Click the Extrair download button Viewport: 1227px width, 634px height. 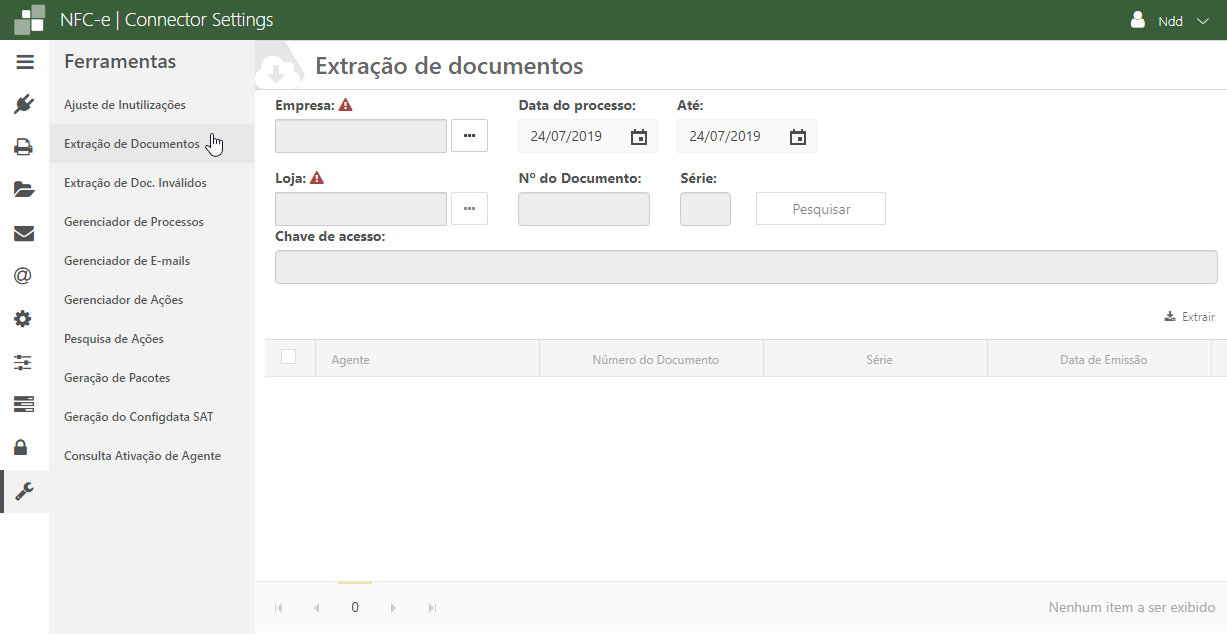(x=1190, y=317)
